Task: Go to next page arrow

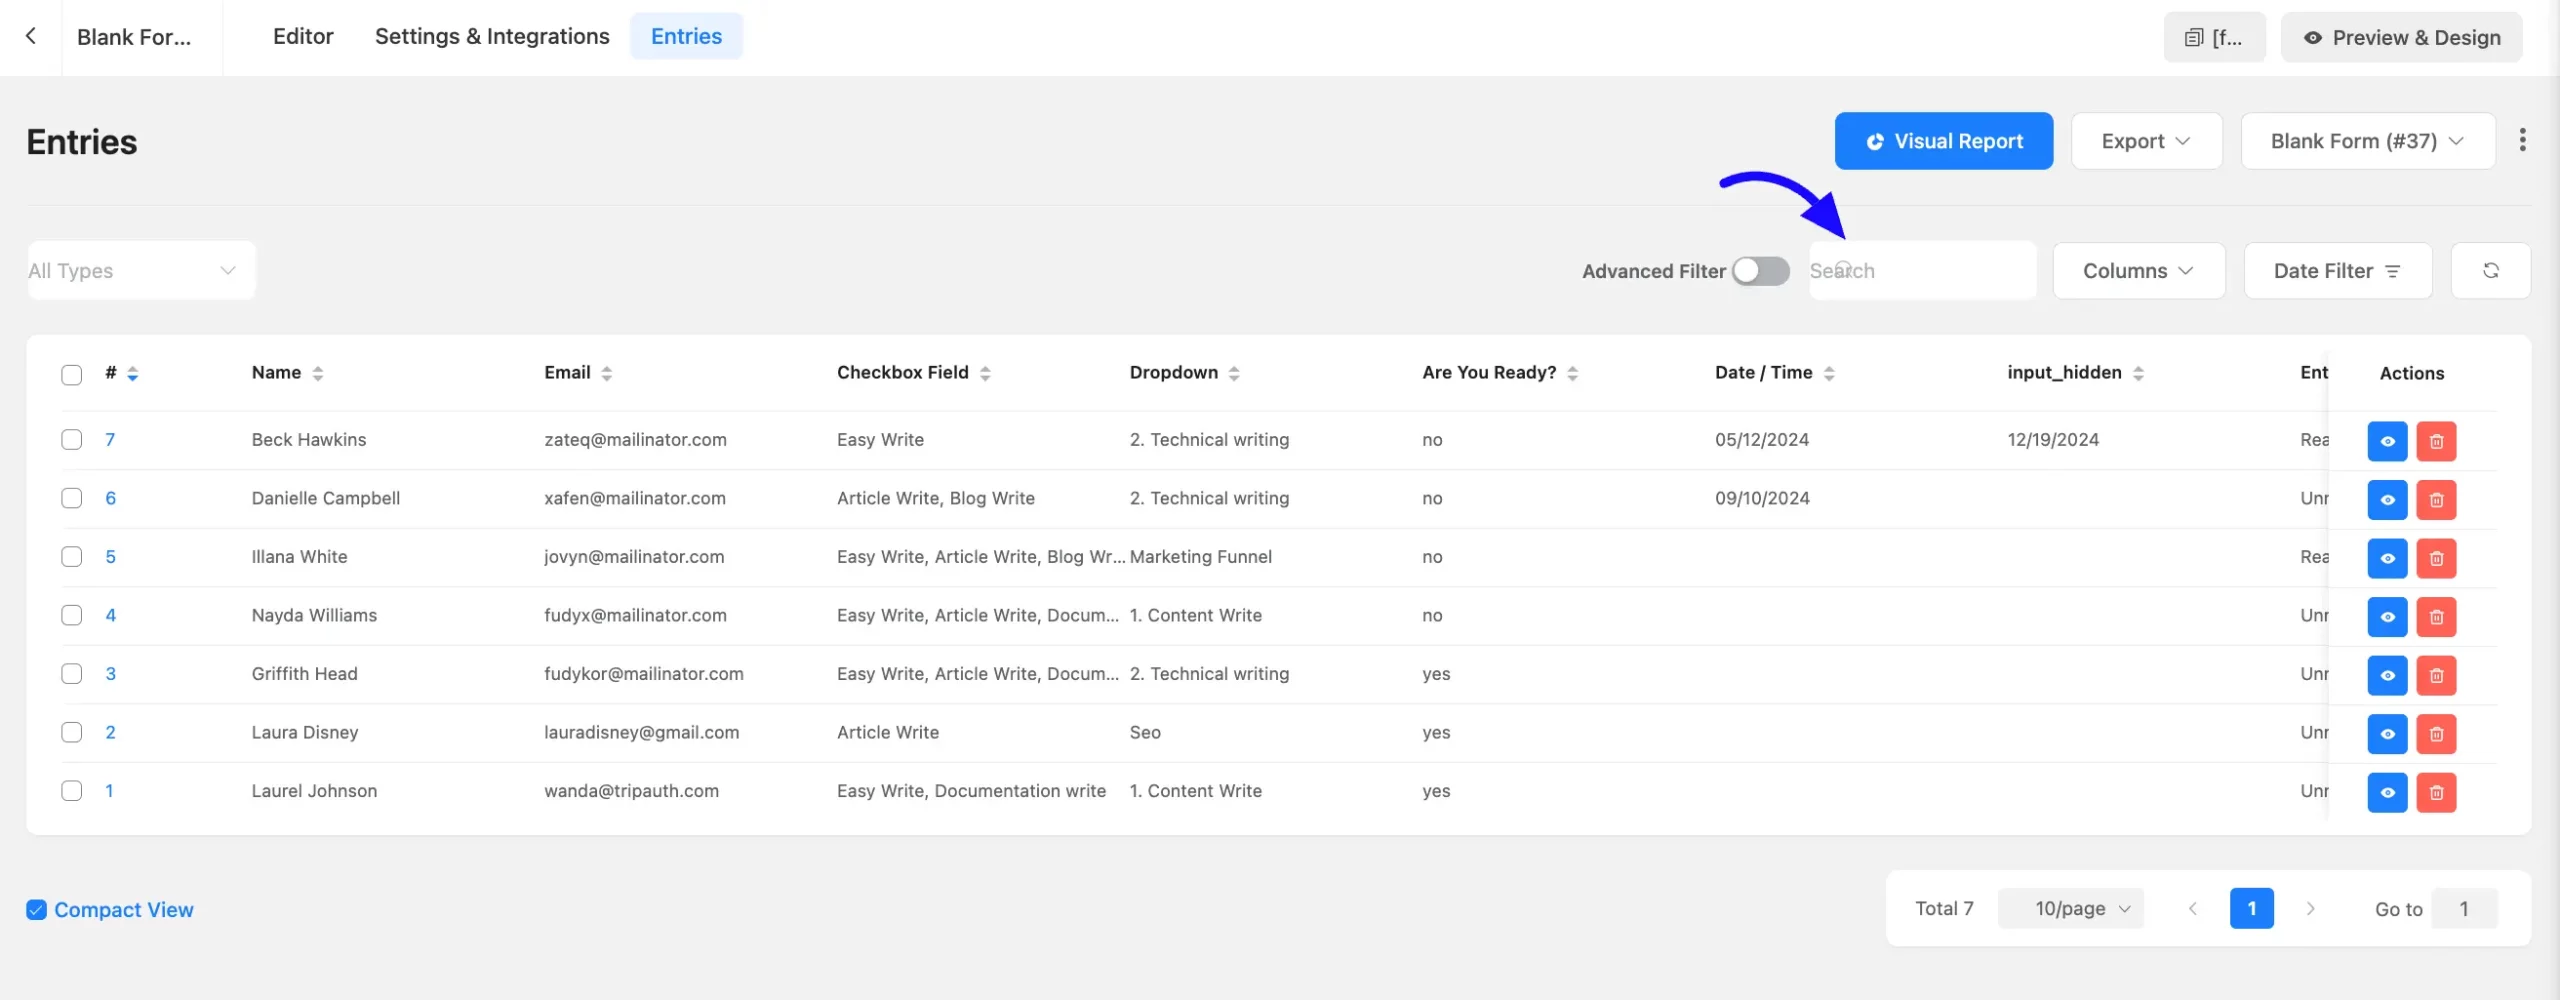Action: [x=2310, y=909]
